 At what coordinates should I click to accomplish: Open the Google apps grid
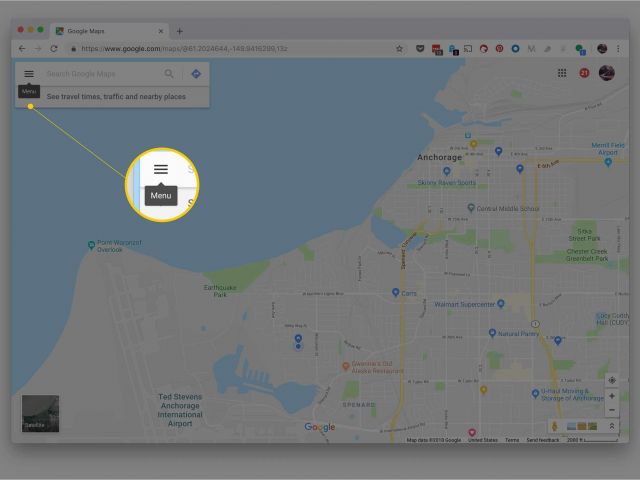pos(562,73)
